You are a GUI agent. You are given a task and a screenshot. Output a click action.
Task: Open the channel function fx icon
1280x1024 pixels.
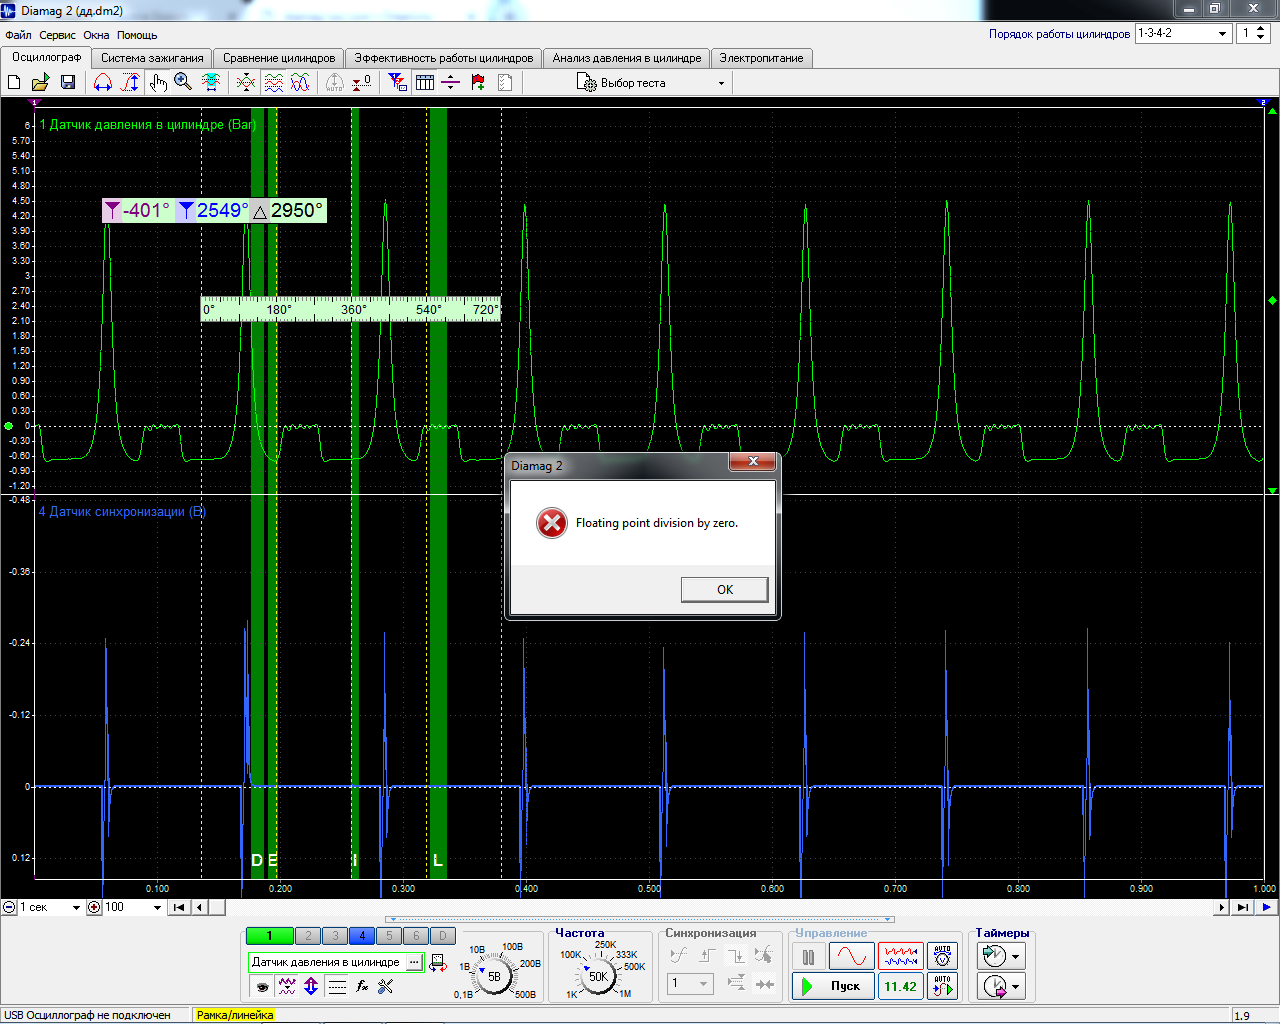[362, 986]
